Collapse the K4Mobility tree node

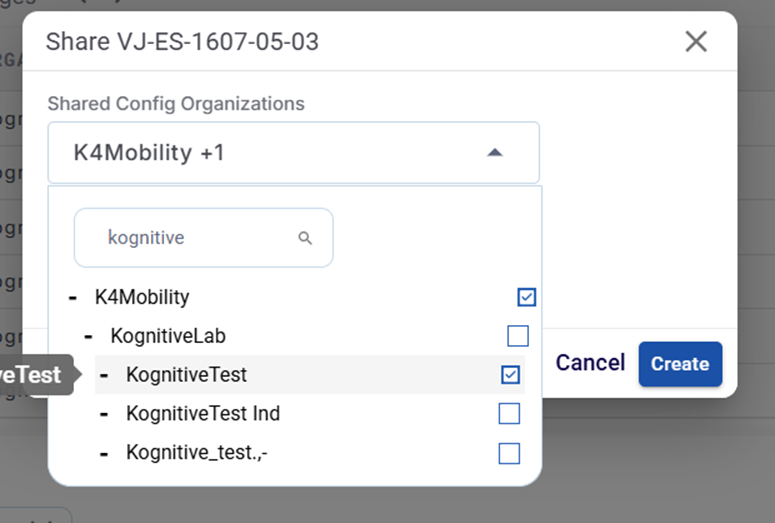point(73,297)
